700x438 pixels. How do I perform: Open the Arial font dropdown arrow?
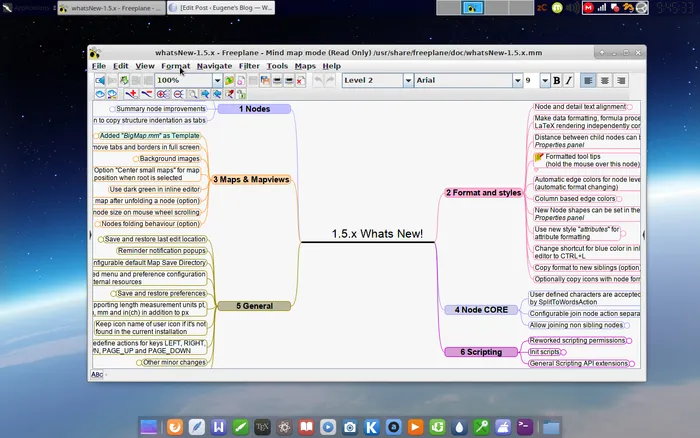[517, 80]
